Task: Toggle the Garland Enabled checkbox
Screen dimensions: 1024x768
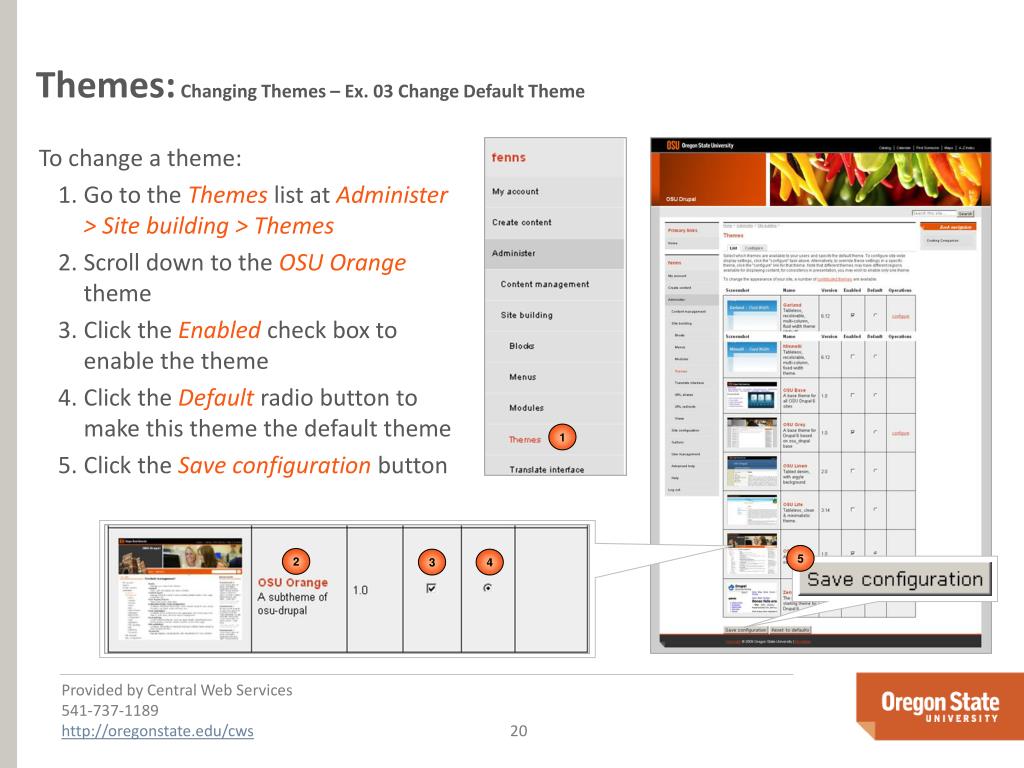Action: tap(852, 315)
